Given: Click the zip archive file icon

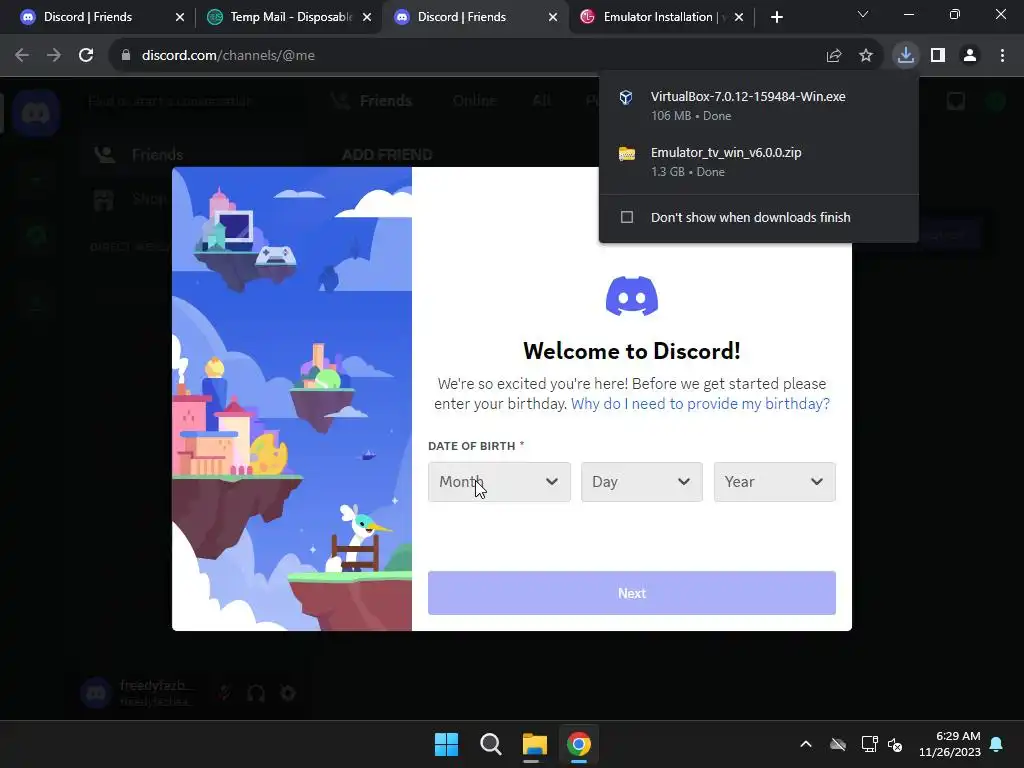Looking at the screenshot, I should coord(627,153).
